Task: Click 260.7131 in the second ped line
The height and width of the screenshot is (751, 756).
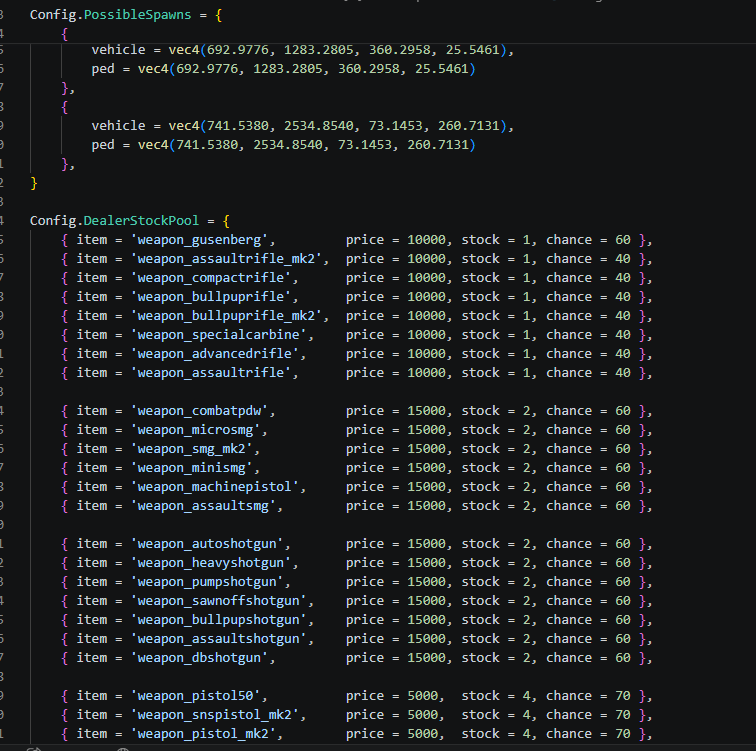Action: pyautogui.click(x=438, y=145)
